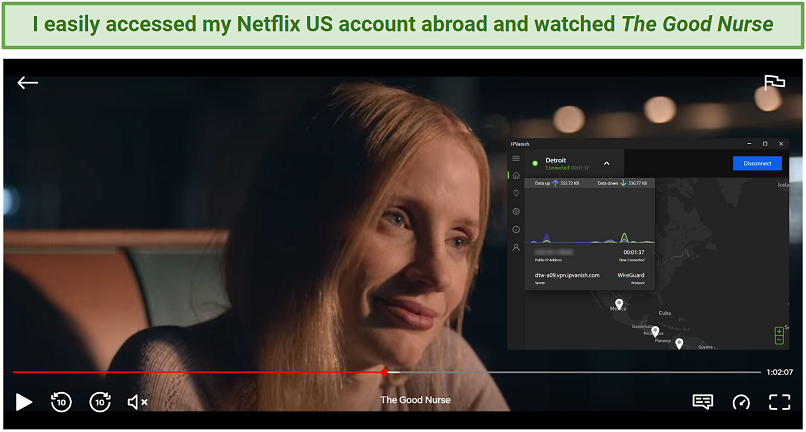Rewind 10 seconds

point(61,402)
